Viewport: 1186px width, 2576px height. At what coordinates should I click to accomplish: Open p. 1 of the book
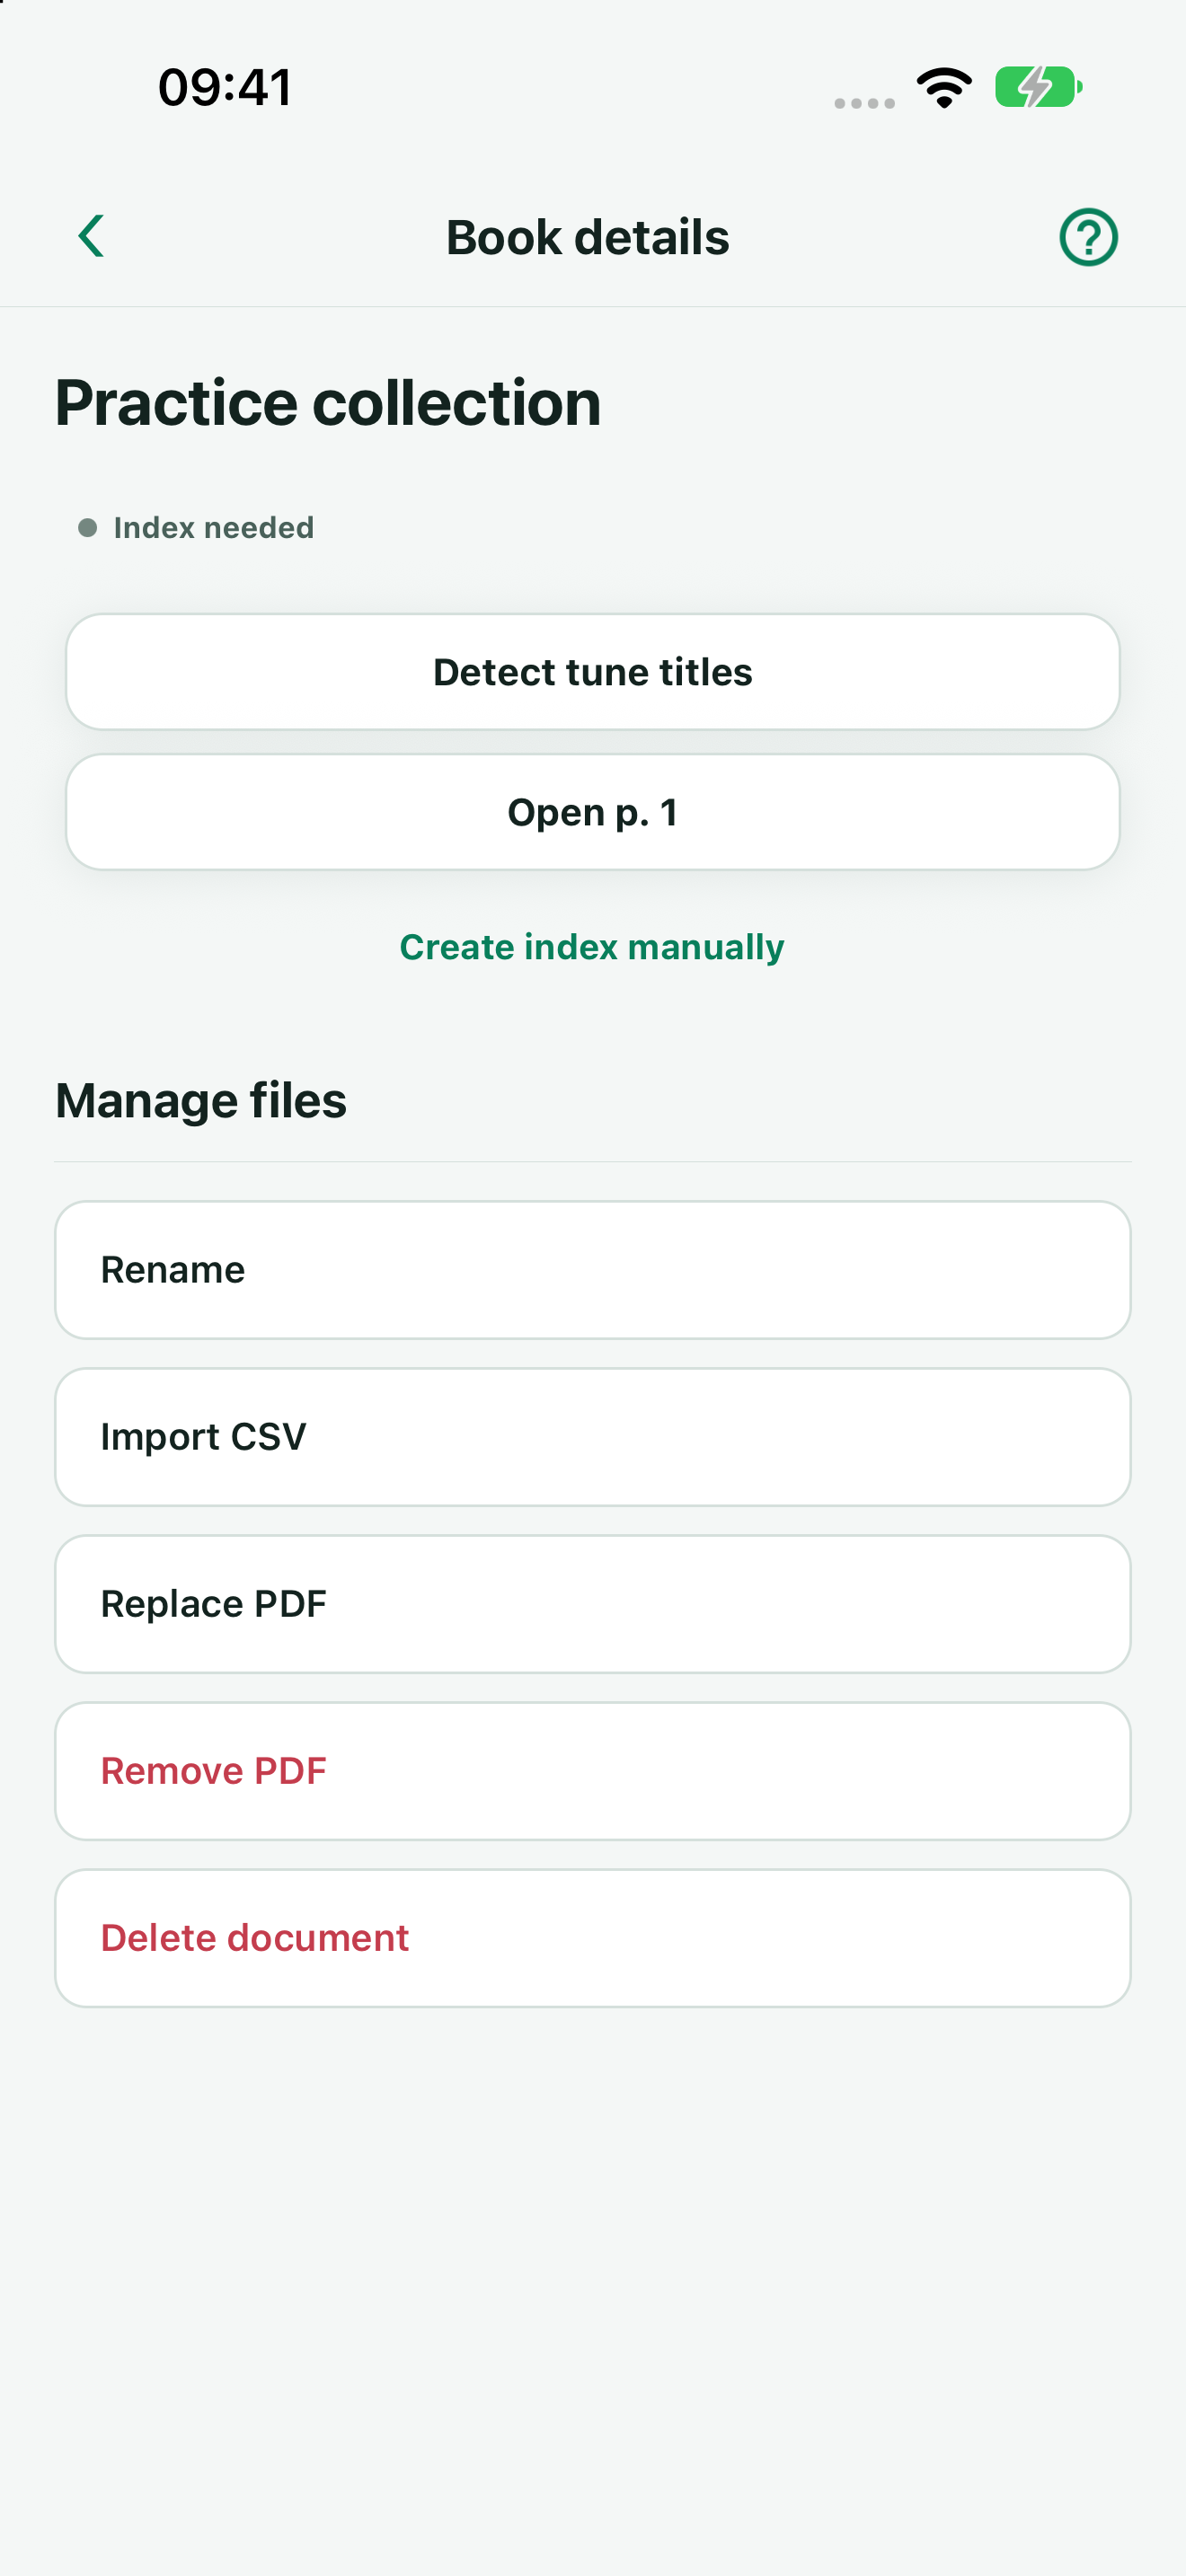593,812
